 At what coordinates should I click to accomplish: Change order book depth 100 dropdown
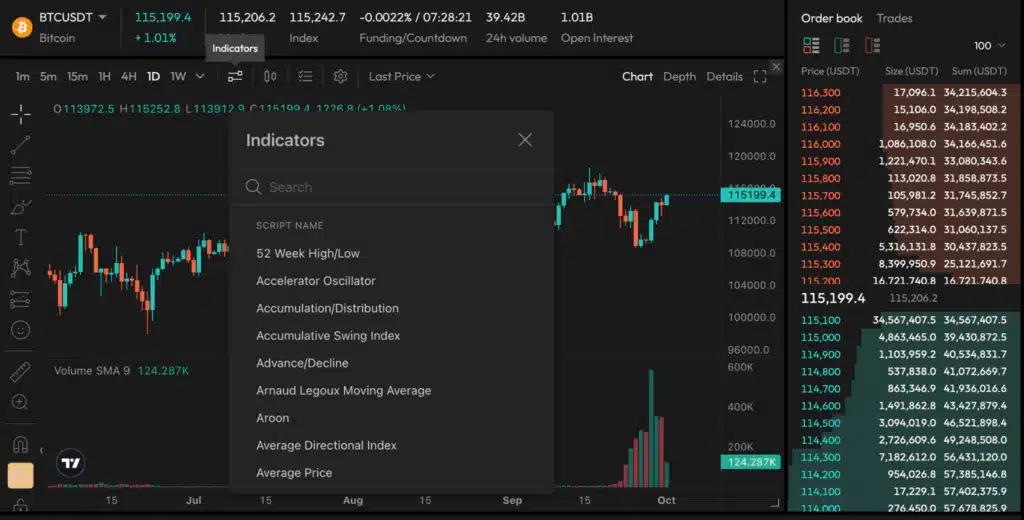pos(990,46)
